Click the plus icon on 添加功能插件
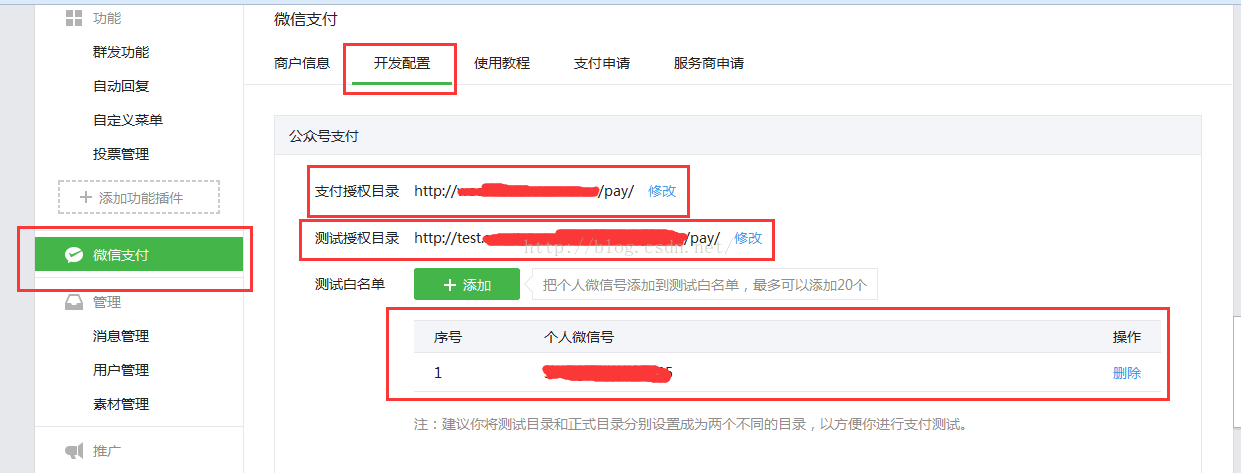 [86, 197]
